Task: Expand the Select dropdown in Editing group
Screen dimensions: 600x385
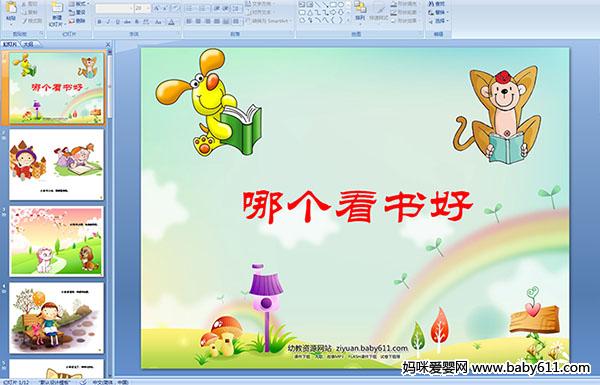Action: (439, 20)
